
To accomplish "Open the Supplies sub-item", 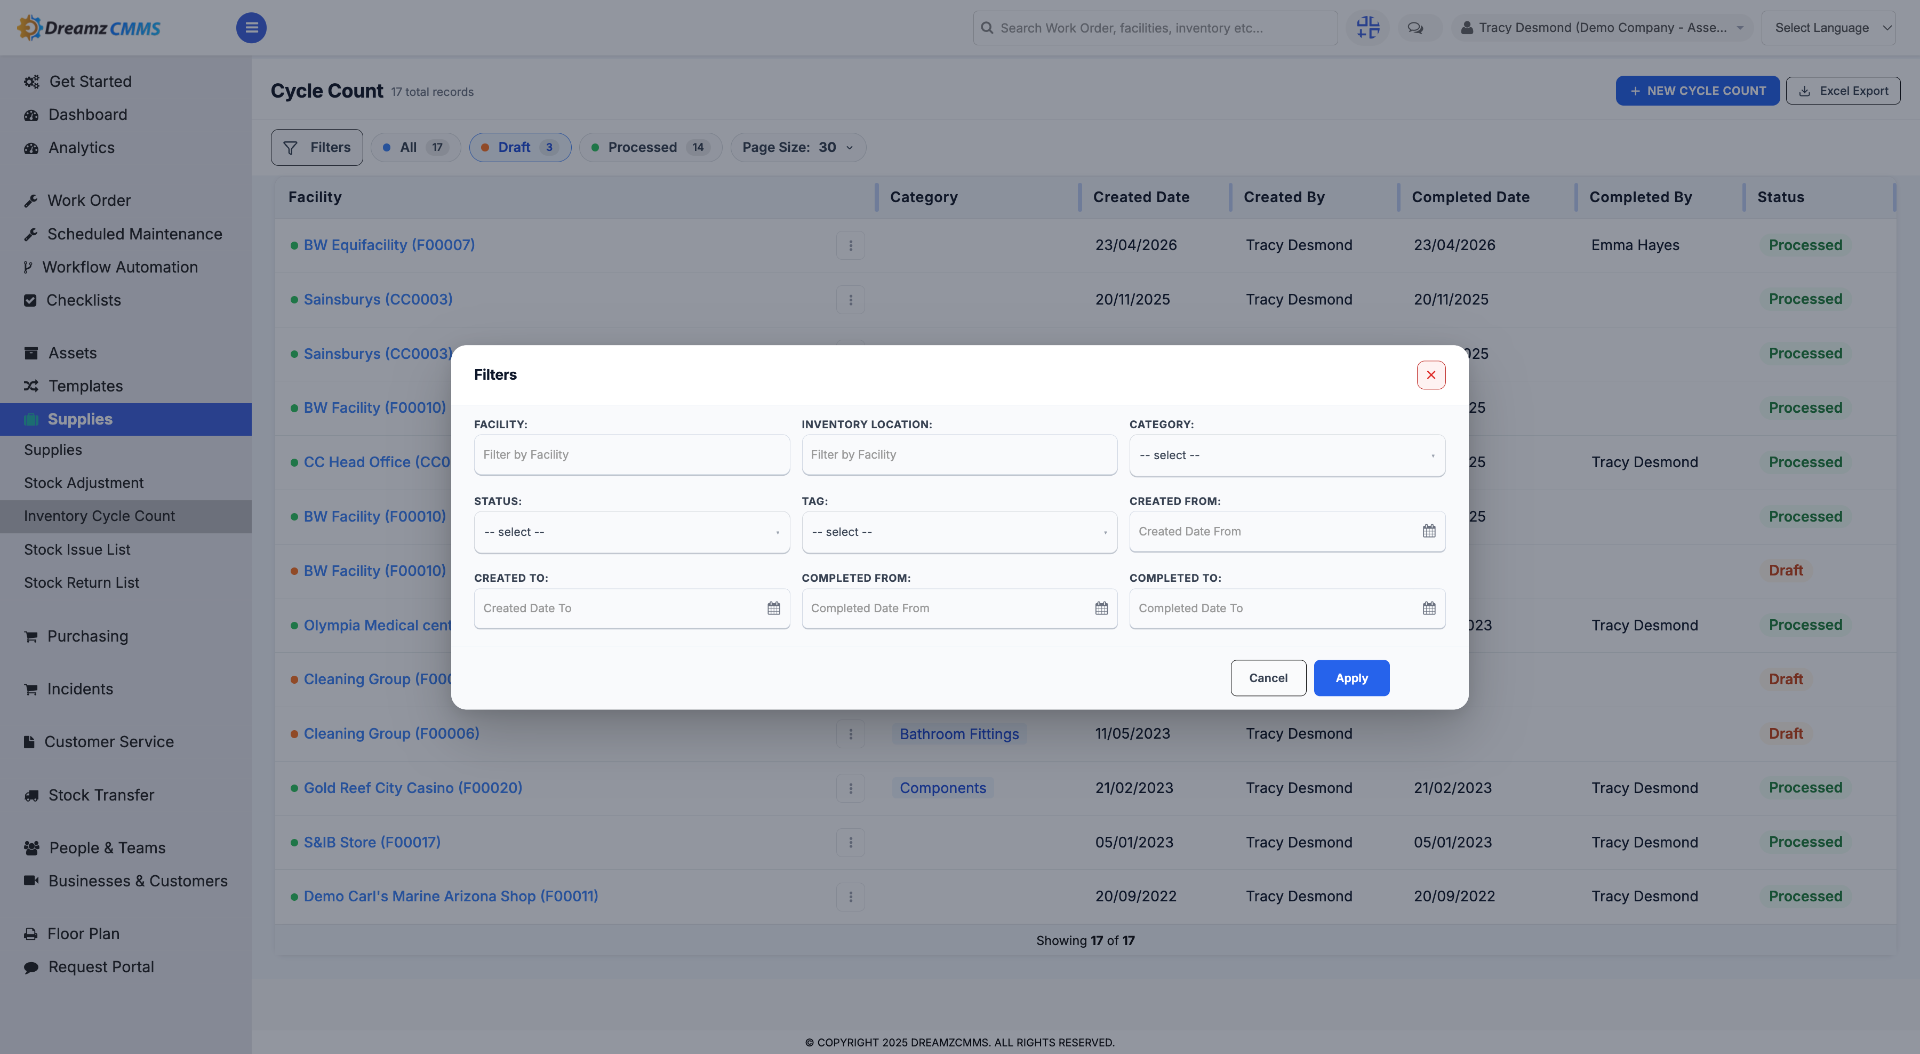I will (x=53, y=450).
